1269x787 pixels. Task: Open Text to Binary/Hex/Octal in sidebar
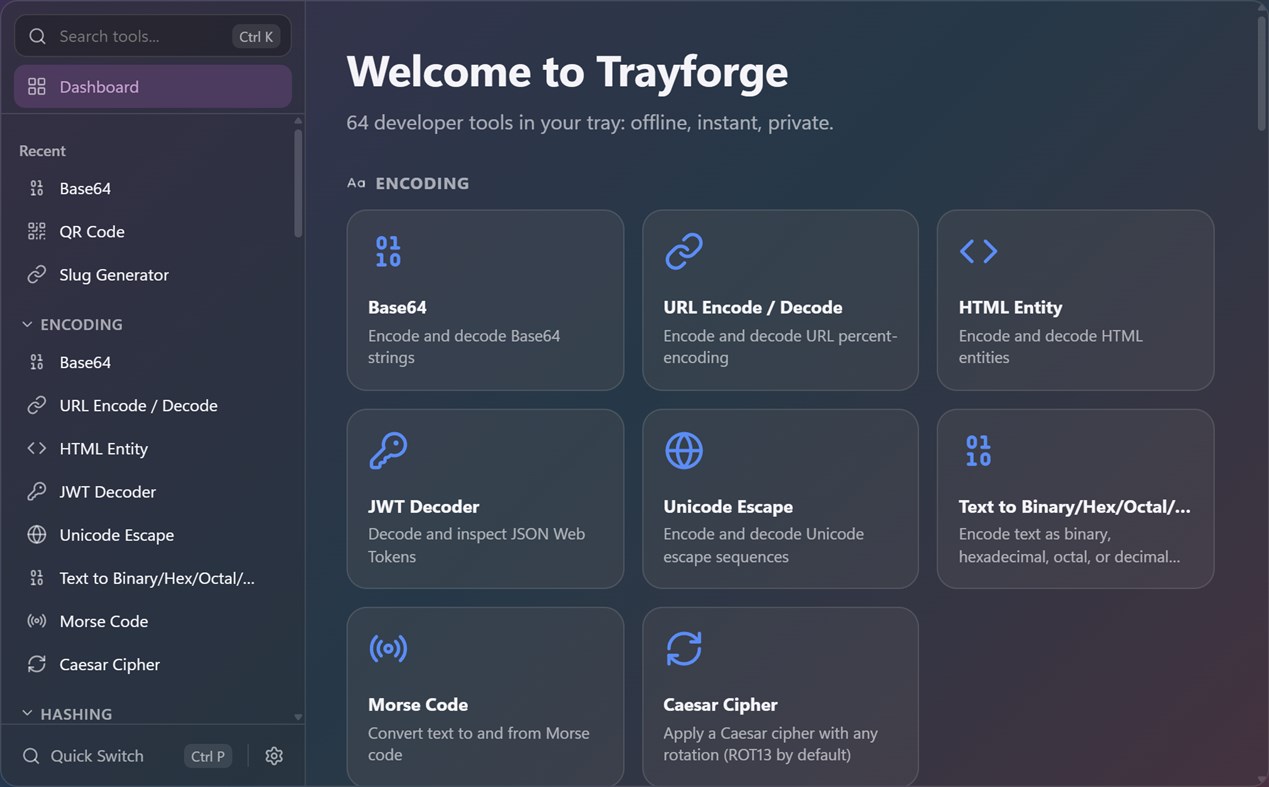153,578
